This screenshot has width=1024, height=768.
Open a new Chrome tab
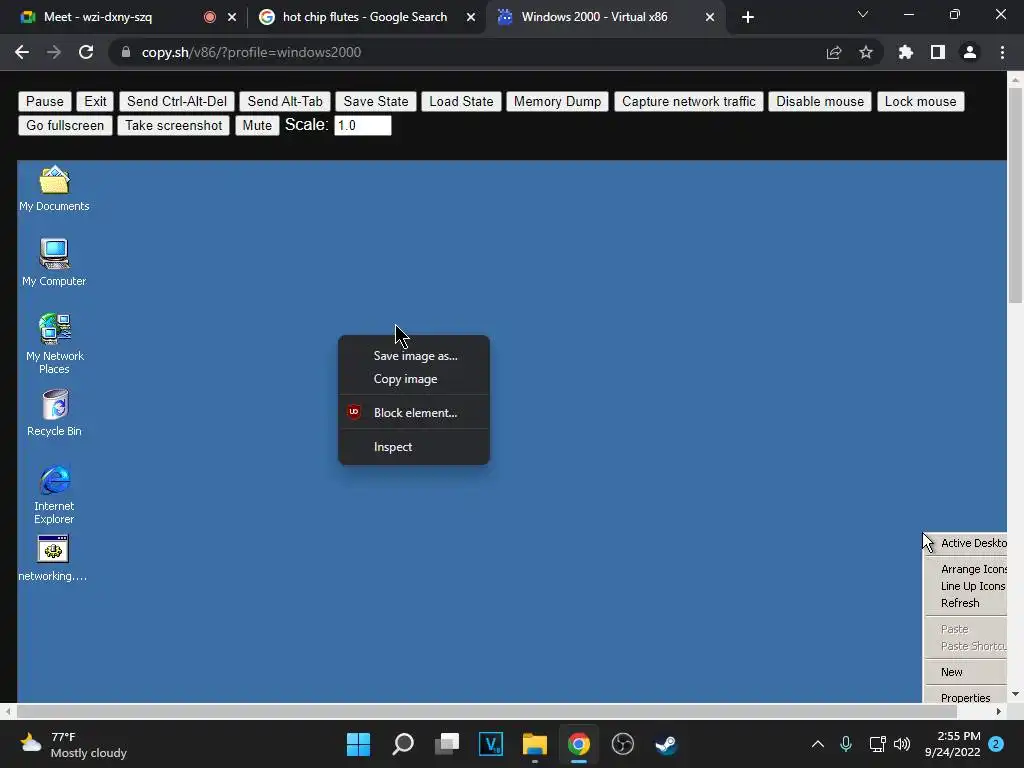pyautogui.click(x=748, y=17)
